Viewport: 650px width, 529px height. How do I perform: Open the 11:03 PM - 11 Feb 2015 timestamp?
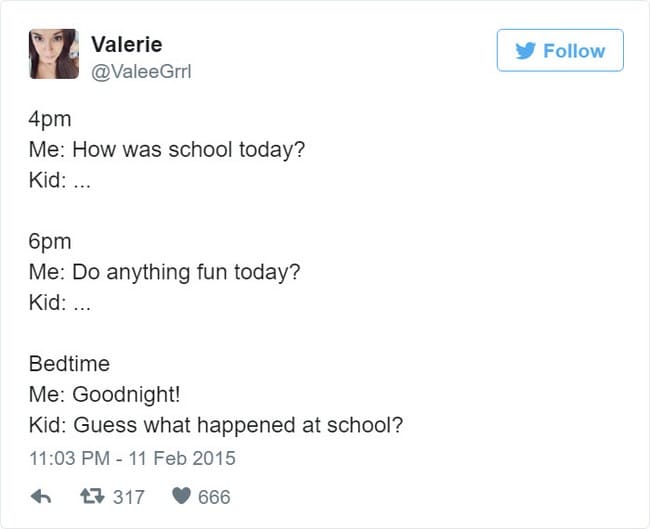coord(132,459)
